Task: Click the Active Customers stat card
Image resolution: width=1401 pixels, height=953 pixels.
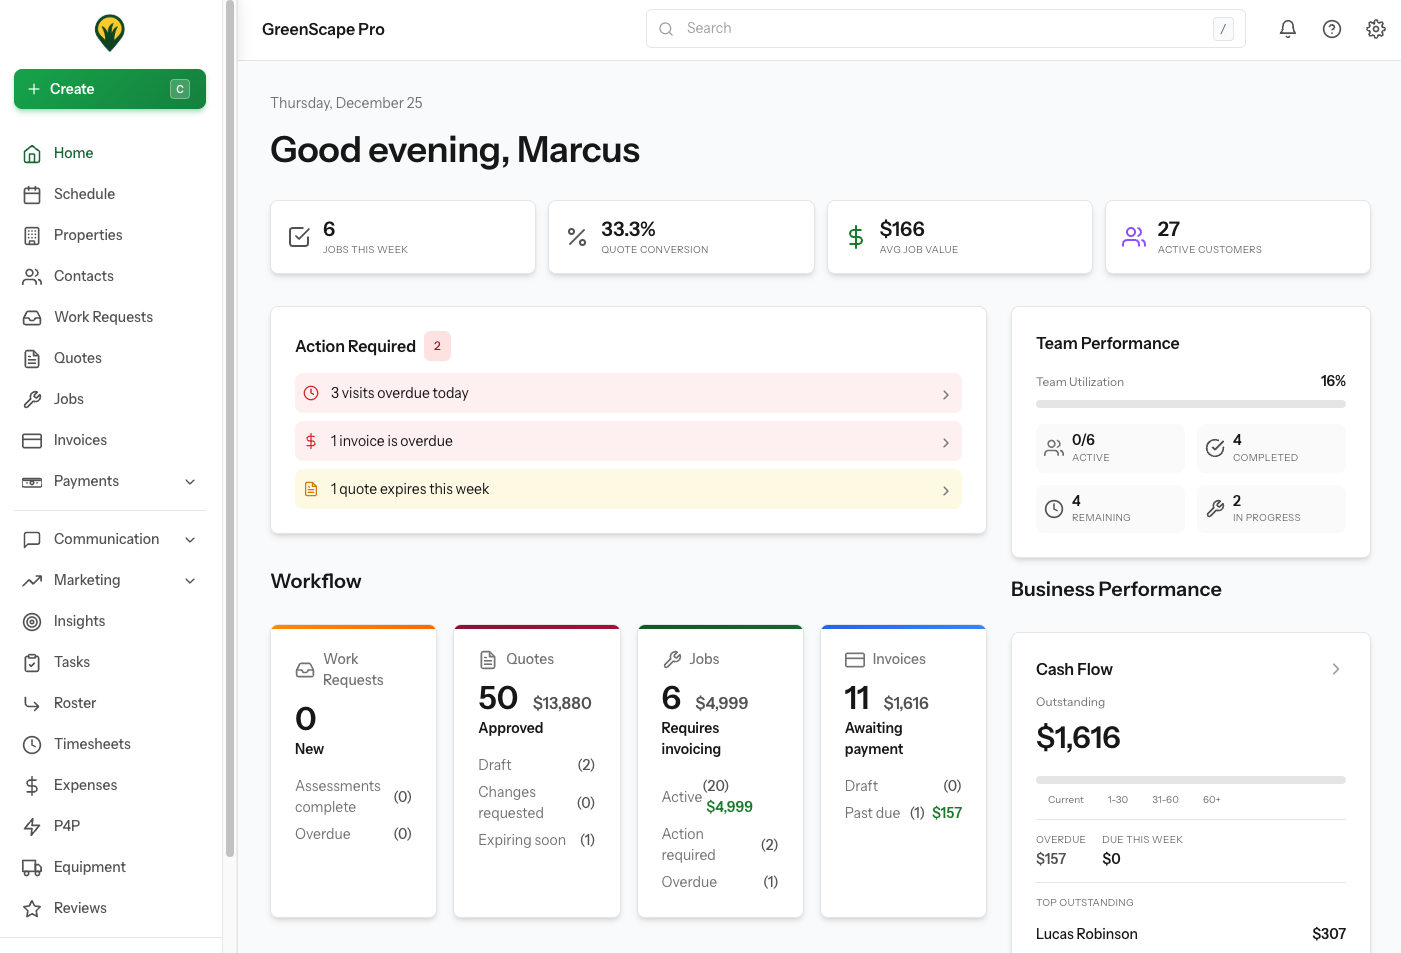Action: click(x=1238, y=237)
